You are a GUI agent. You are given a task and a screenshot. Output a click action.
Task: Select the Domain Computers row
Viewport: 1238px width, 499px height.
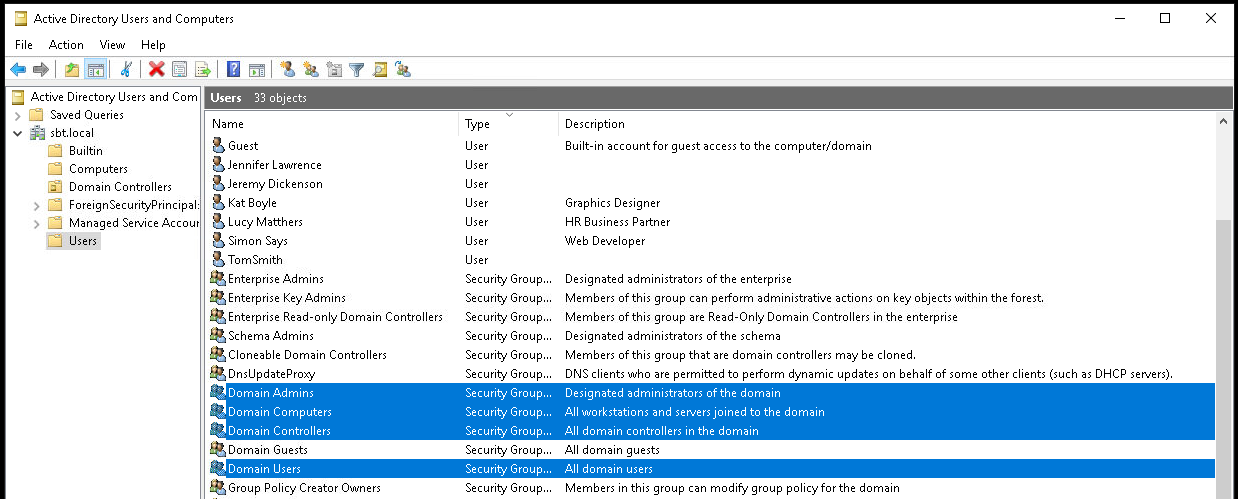711,412
